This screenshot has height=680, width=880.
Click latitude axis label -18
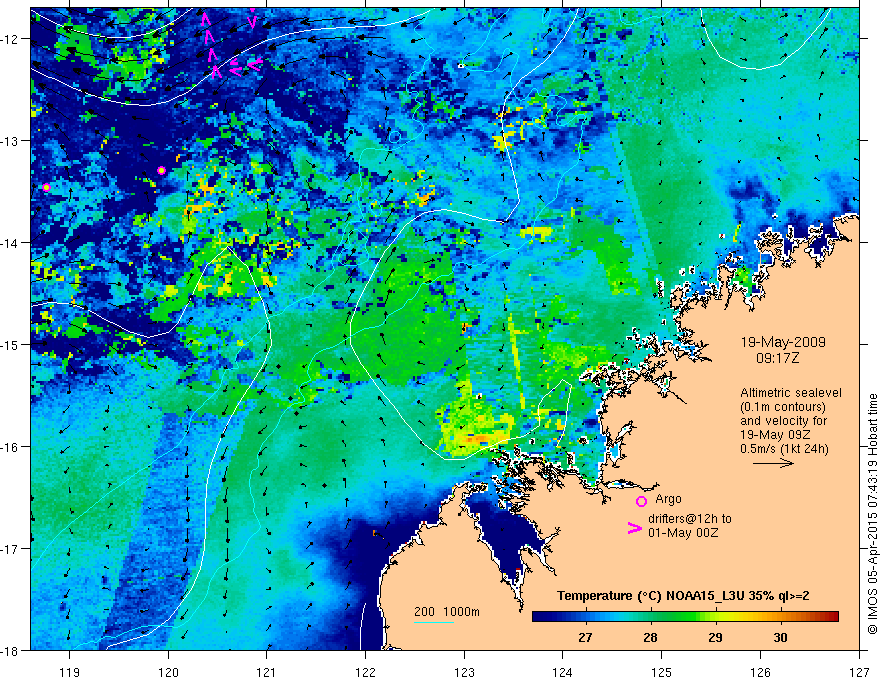coord(10,650)
